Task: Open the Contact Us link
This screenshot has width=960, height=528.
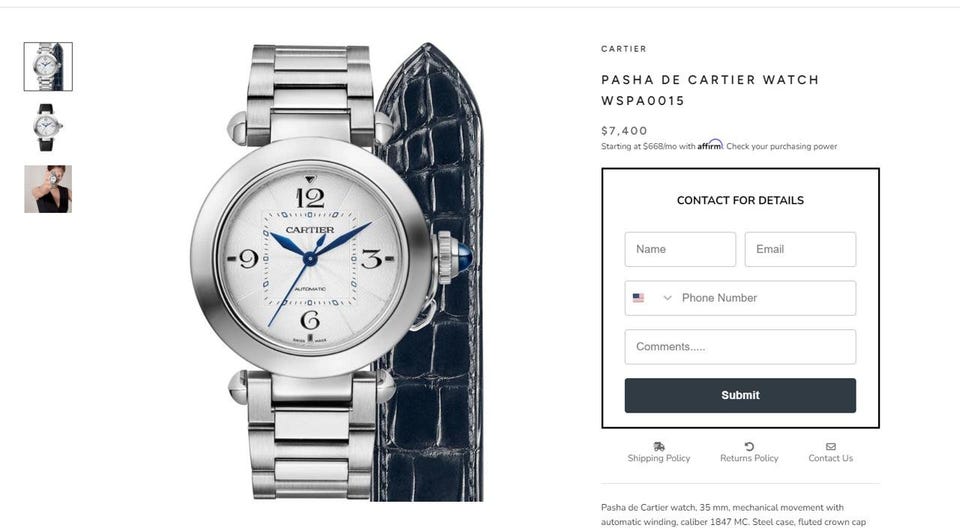Action: coord(830,458)
